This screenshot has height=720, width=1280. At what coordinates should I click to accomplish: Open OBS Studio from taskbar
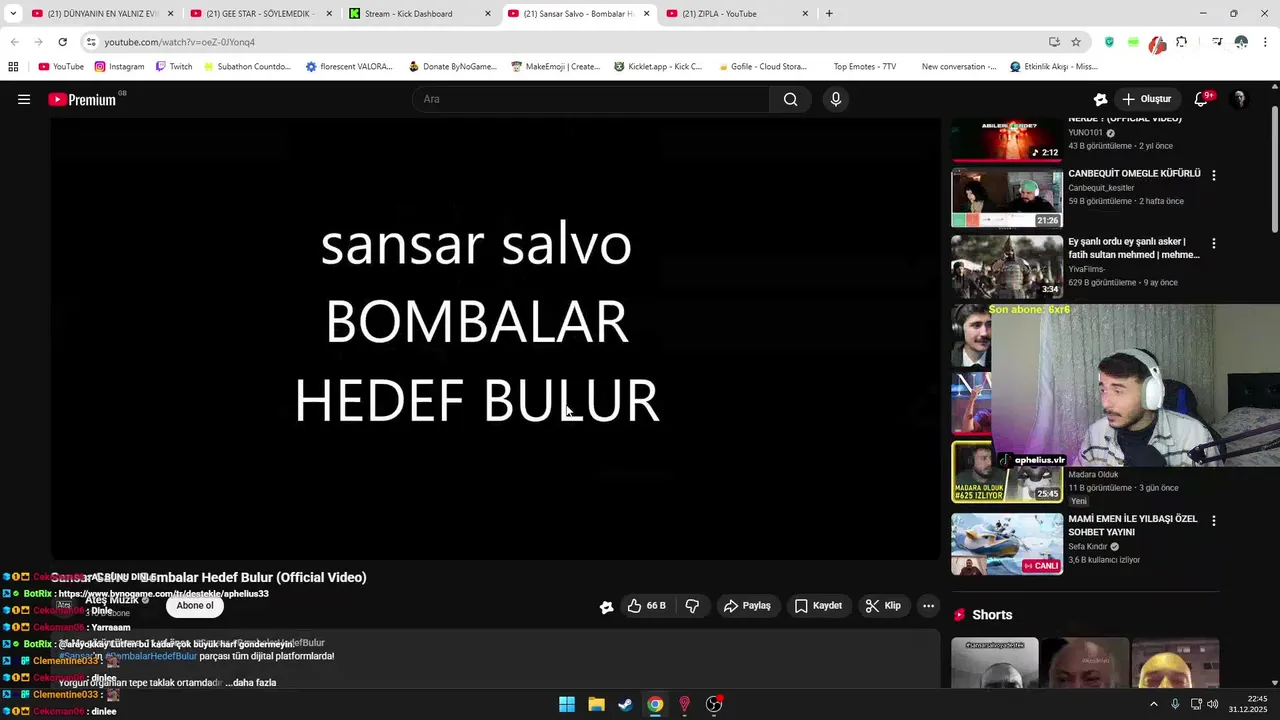click(x=714, y=704)
